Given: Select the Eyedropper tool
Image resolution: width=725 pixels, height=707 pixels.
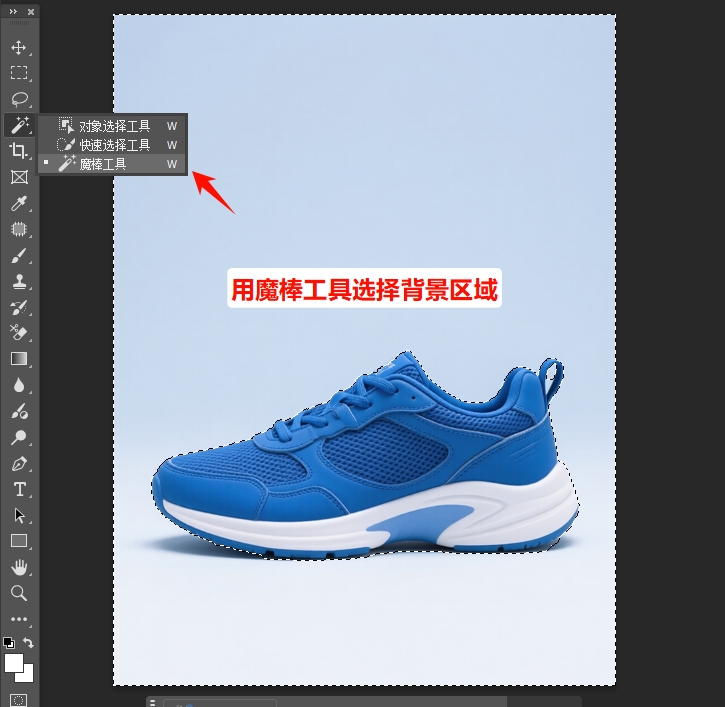Looking at the screenshot, I should (19, 203).
